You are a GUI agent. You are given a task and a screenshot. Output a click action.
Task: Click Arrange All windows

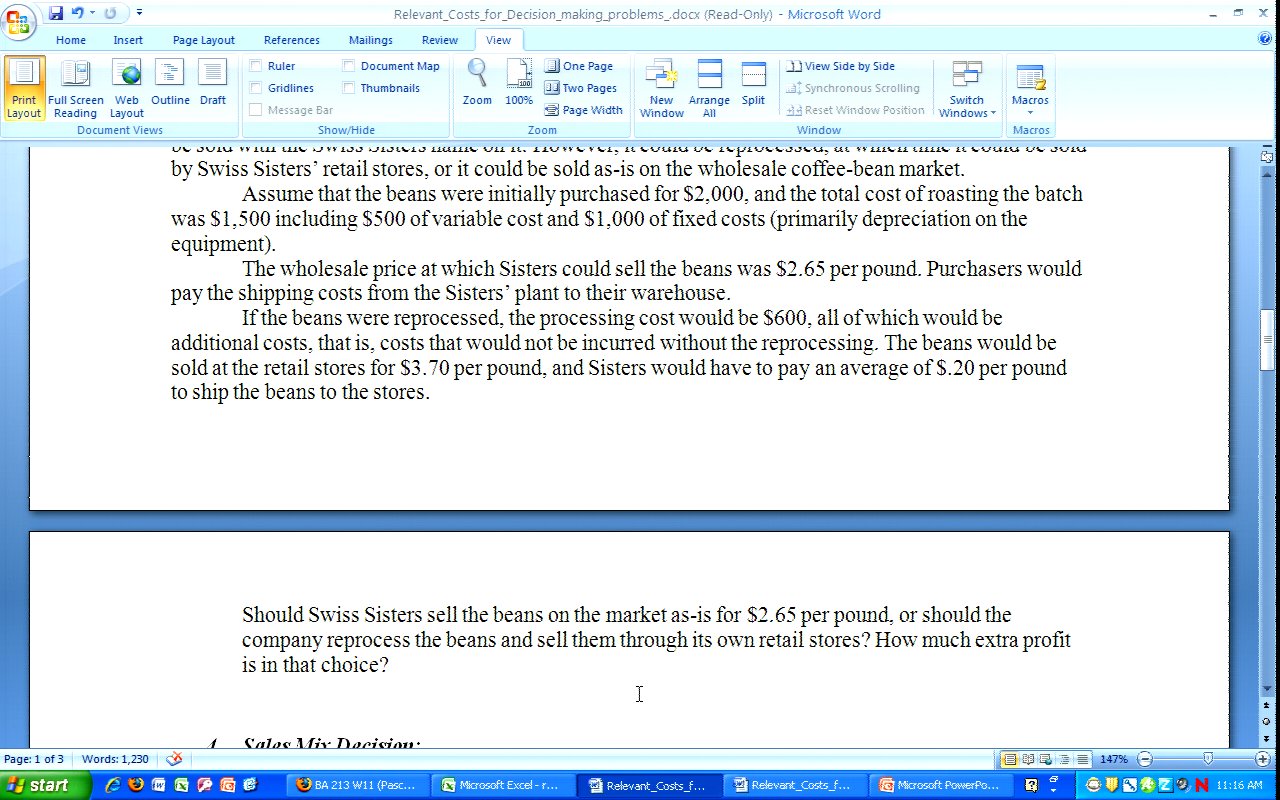[709, 88]
